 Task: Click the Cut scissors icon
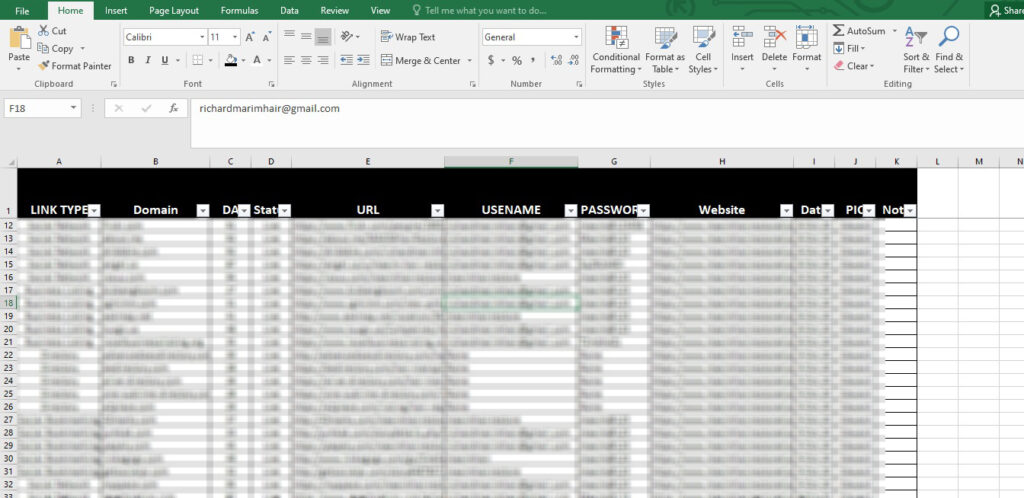(44, 31)
